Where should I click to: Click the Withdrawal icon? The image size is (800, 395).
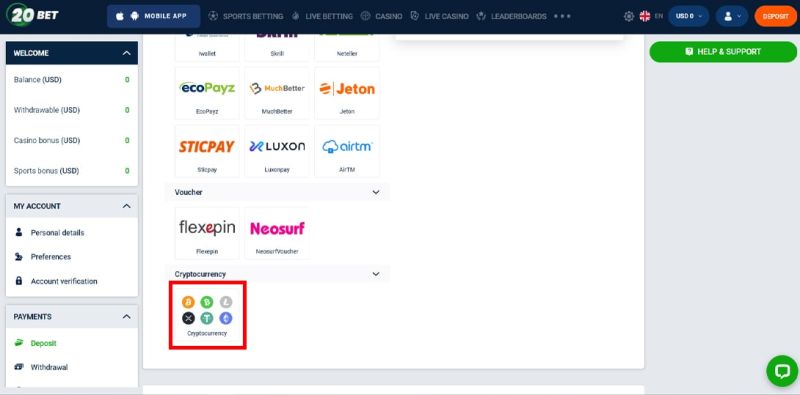[19, 367]
